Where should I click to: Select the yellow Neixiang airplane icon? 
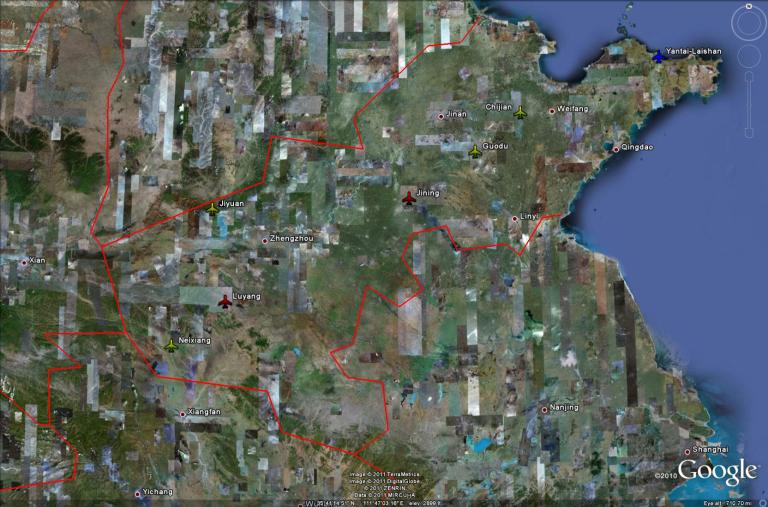(171, 345)
